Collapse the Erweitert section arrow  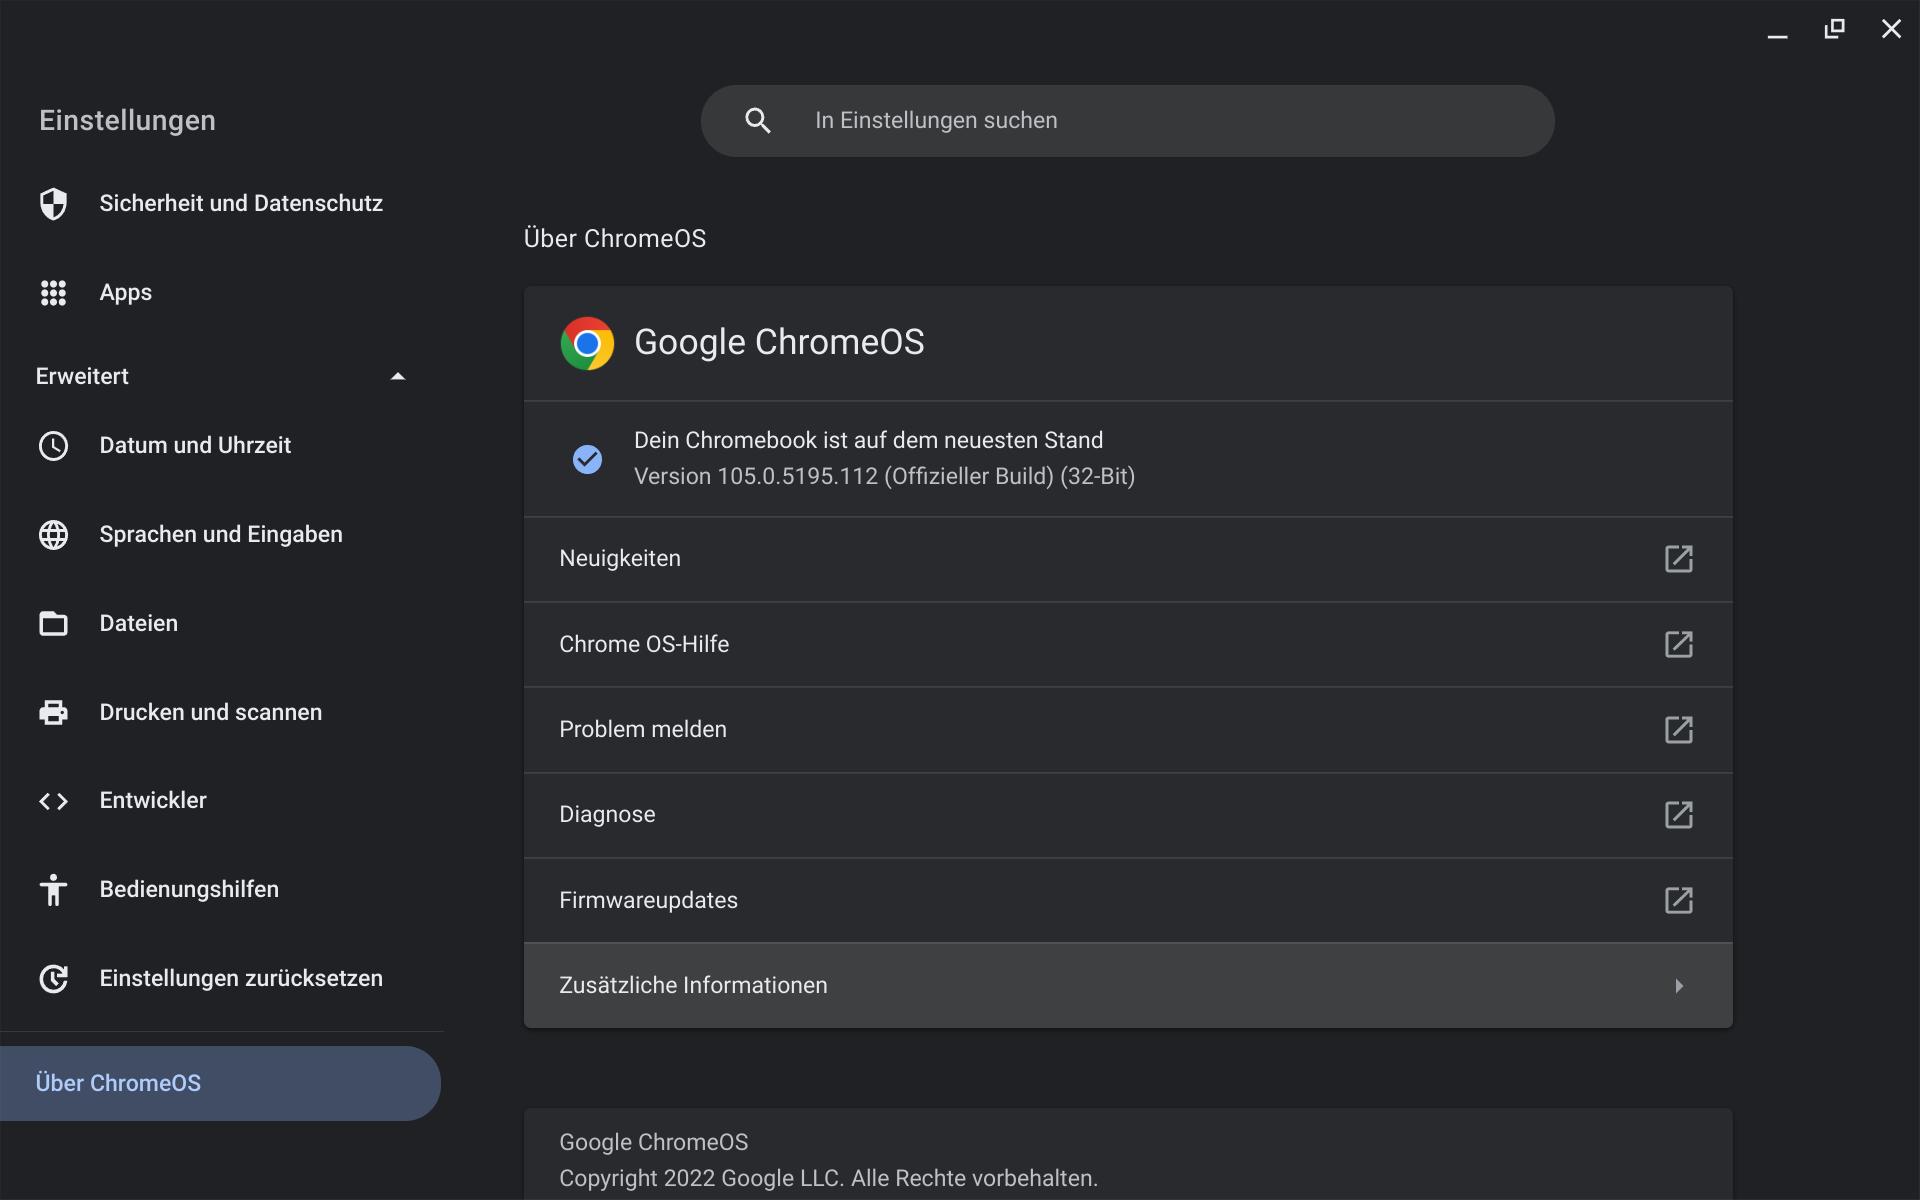click(x=397, y=377)
